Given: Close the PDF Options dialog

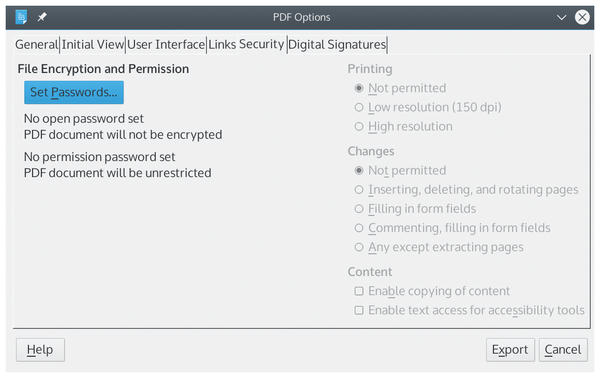Looking at the screenshot, I should point(582,17).
